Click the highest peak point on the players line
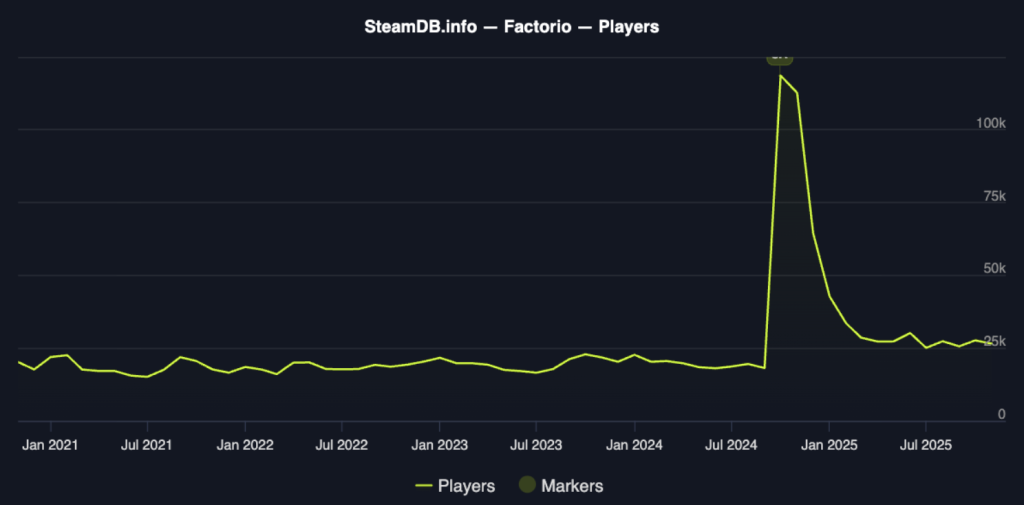 coord(780,76)
